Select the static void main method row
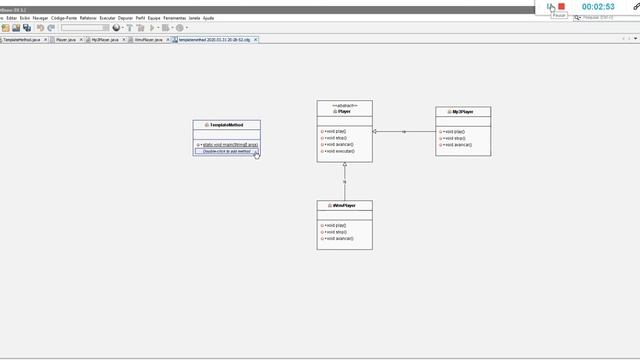The image size is (640, 360). [x=227, y=145]
